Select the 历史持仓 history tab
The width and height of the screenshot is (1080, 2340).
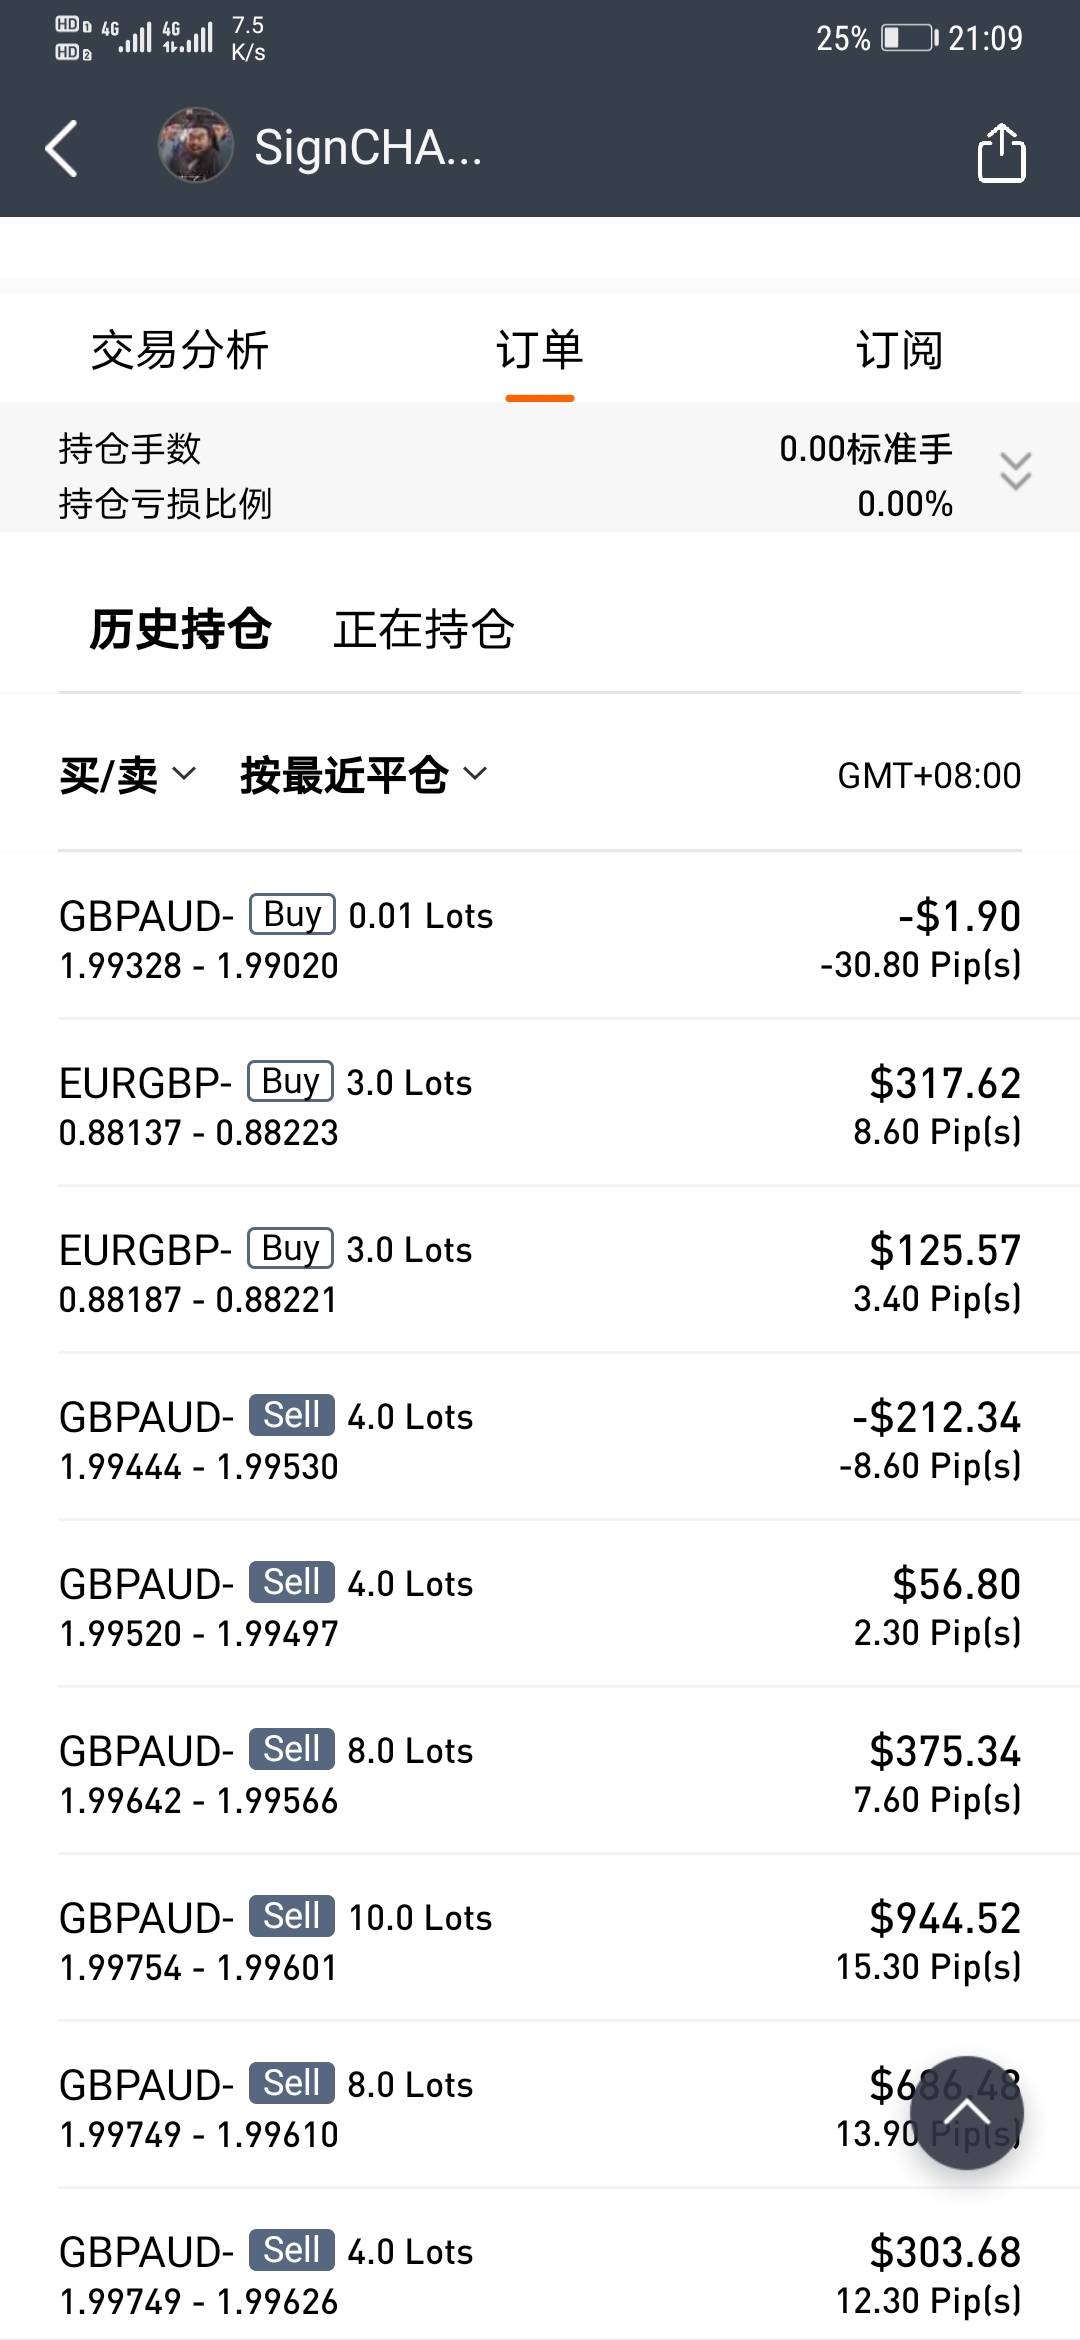[180, 630]
